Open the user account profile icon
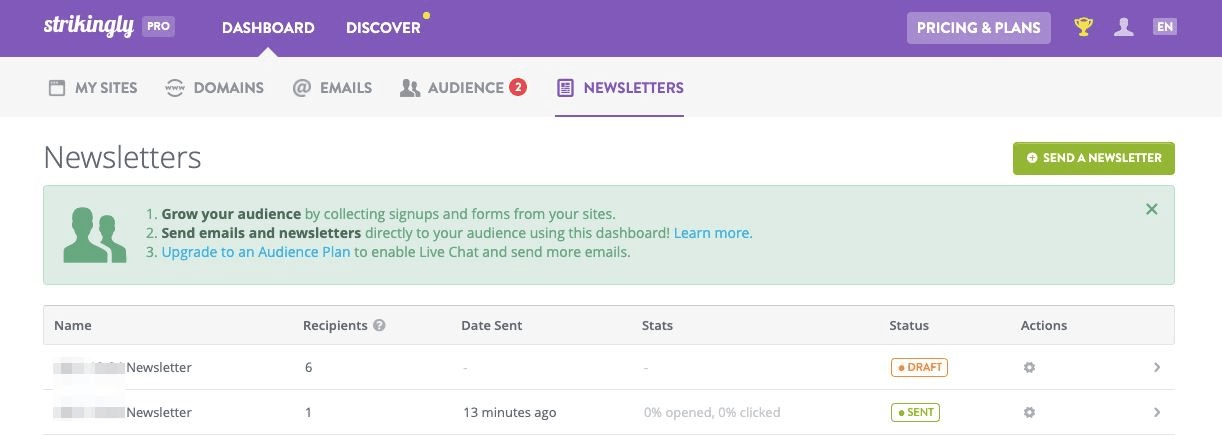 point(1124,27)
